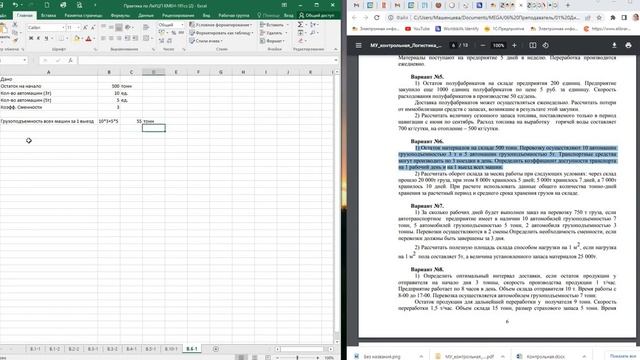Apply the red font color
The width and height of the screenshot is (640, 360).
coord(89,38)
